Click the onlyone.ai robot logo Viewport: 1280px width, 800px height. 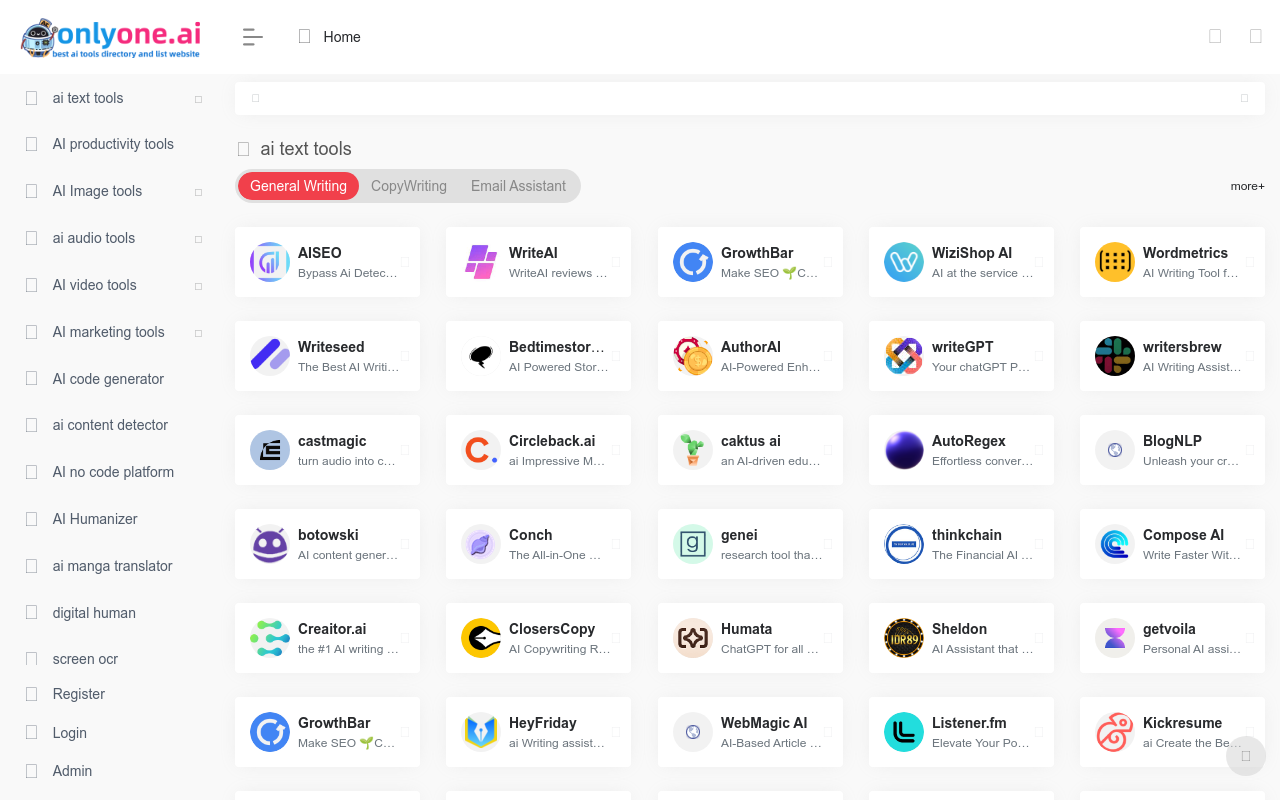point(111,37)
